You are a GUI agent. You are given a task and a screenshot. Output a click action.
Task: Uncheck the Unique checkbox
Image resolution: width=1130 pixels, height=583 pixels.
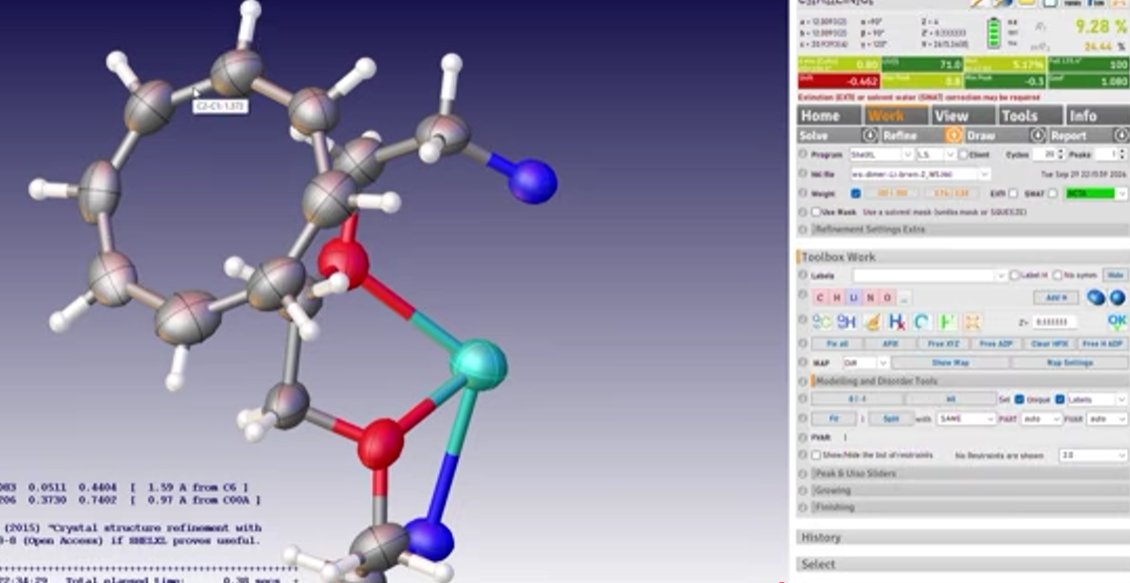tap(1019, 399)
